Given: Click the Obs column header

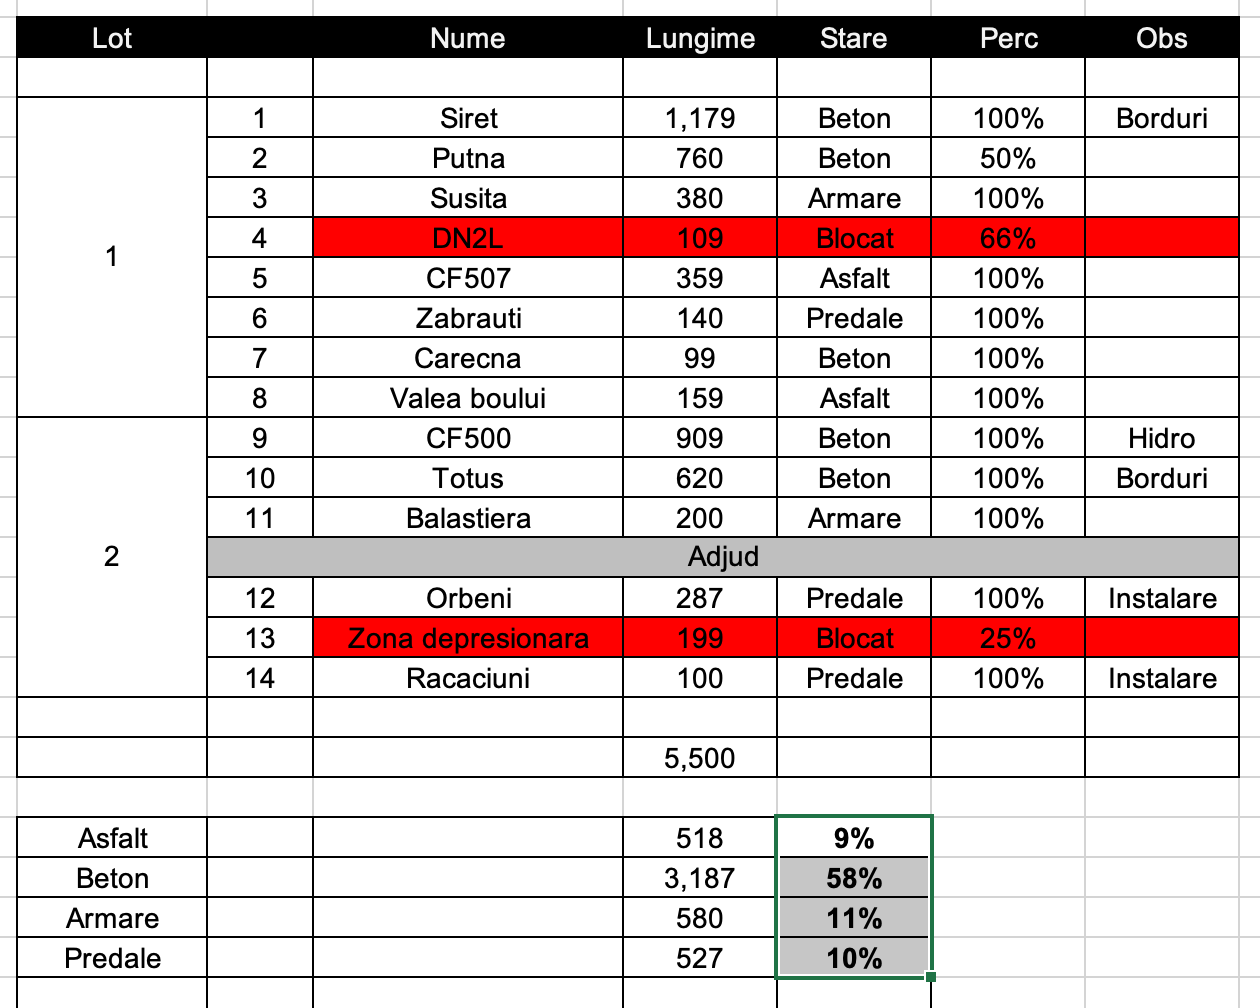Looking at the screenshot, I should pyautogui.click(x=1161, y=38).
